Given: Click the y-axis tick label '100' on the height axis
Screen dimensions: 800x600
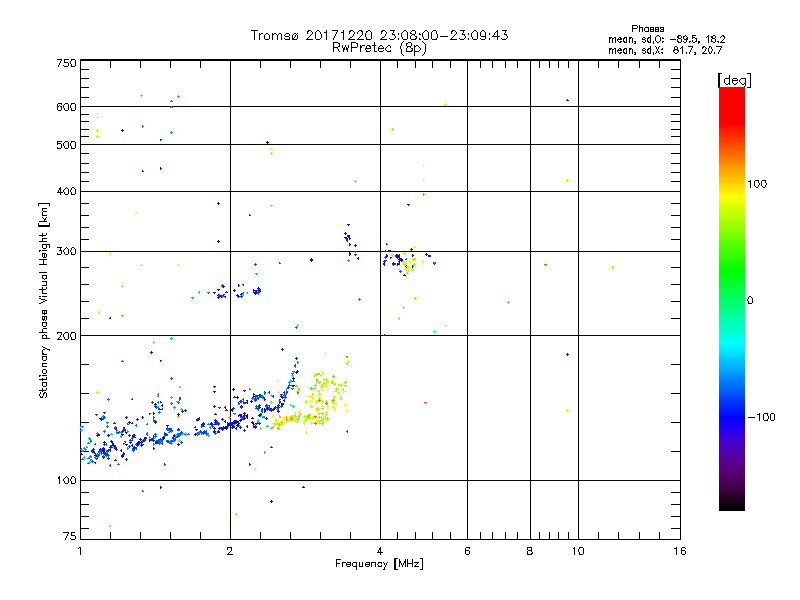Looking at the screenshot, I should (66, 481).
